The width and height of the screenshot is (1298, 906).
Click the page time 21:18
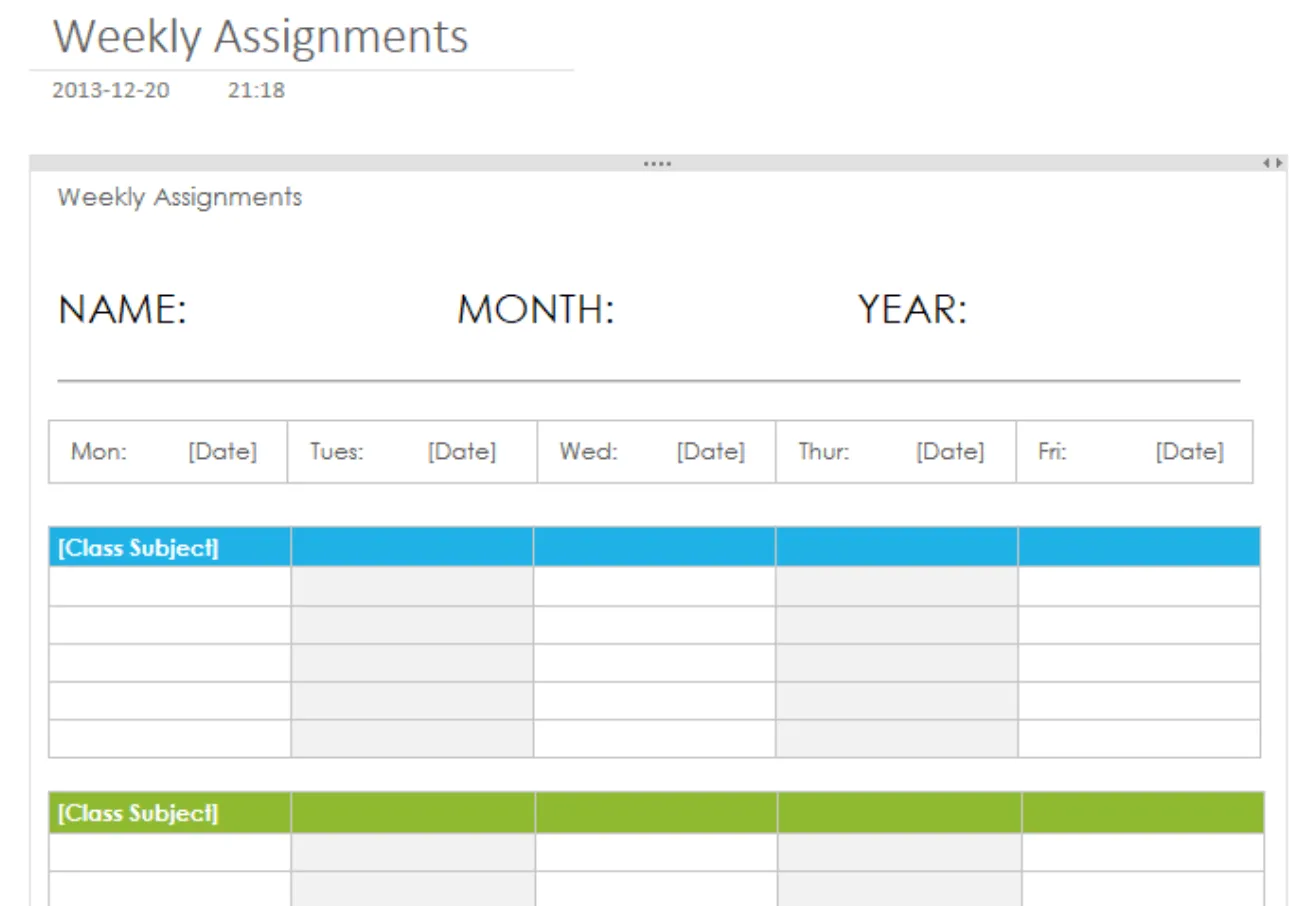[256, 90]
